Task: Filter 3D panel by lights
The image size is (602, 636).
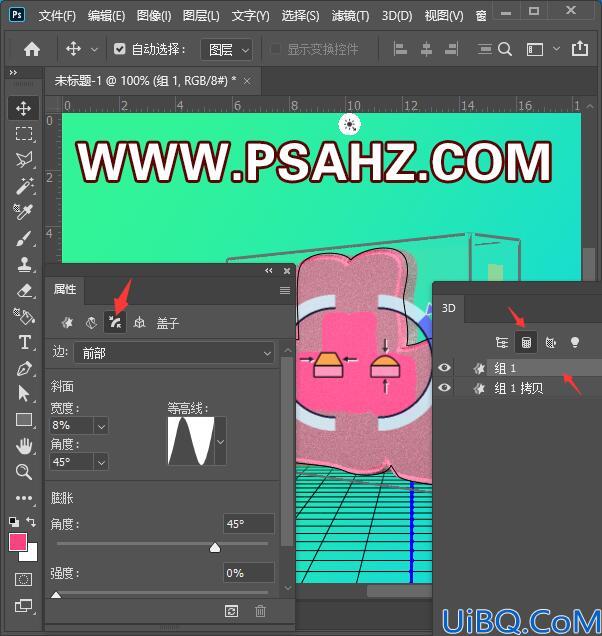Action: point(574,343)
